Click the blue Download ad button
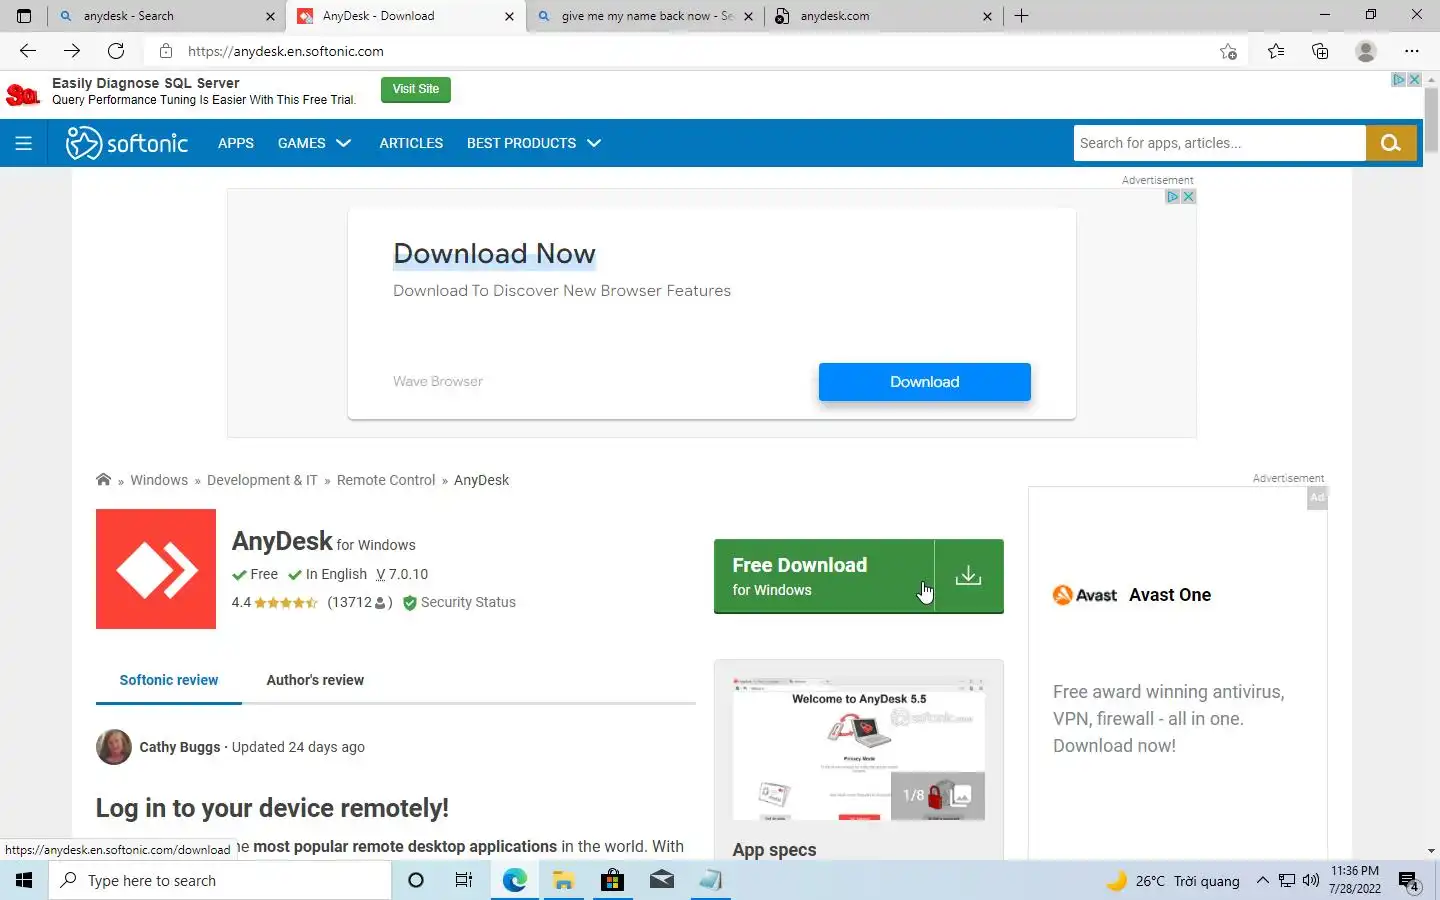The height and width of the screenshot is (900, 1440). click(x=924, y=382)
